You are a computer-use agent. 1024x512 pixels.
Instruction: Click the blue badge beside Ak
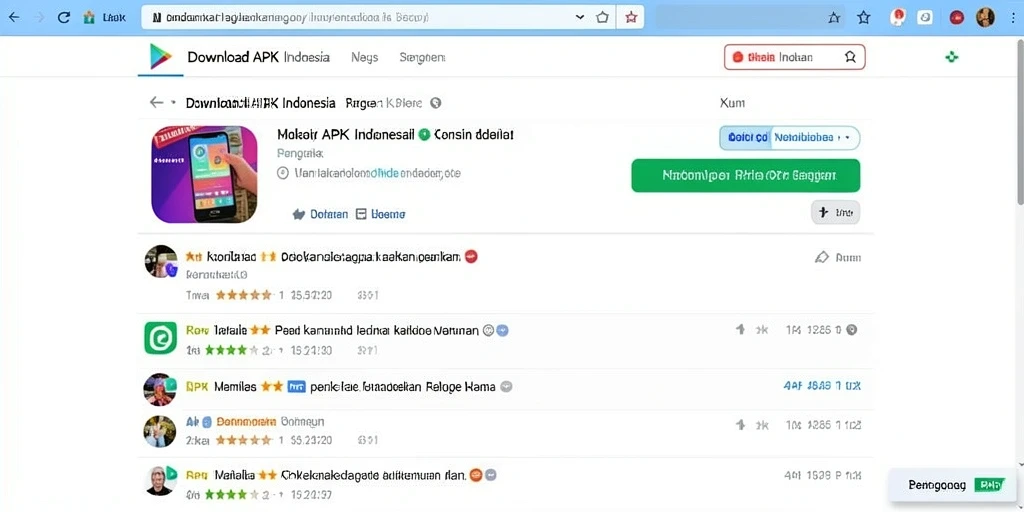(x=207, y=422)
